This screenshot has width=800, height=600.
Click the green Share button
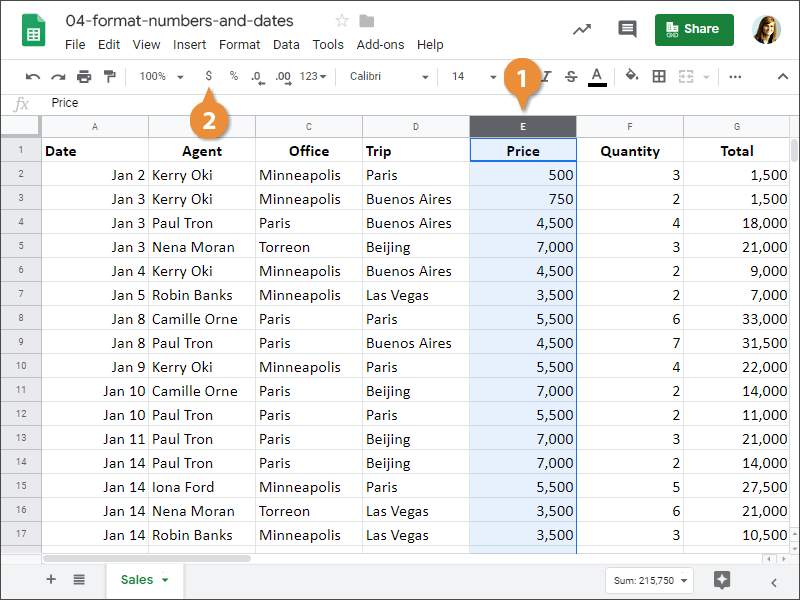tap(694, 29)
